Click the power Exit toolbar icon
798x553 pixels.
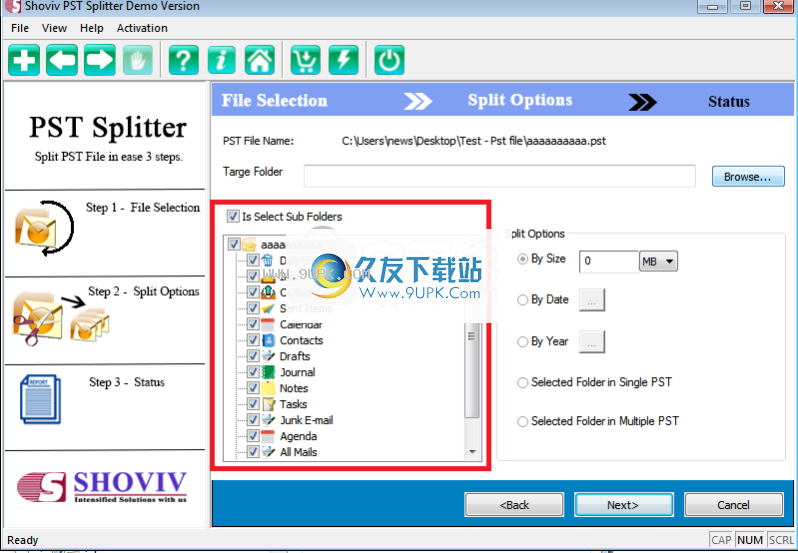(x=389, y=60)
